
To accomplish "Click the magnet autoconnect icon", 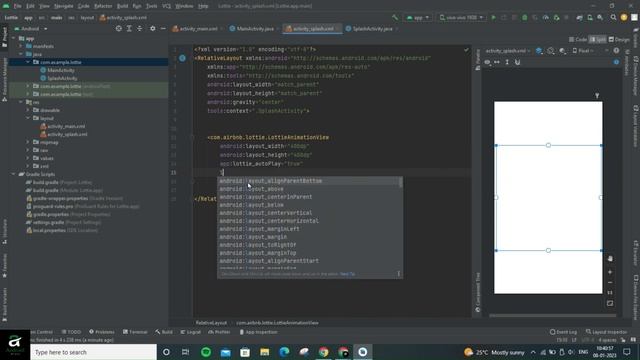I will 518,62.
